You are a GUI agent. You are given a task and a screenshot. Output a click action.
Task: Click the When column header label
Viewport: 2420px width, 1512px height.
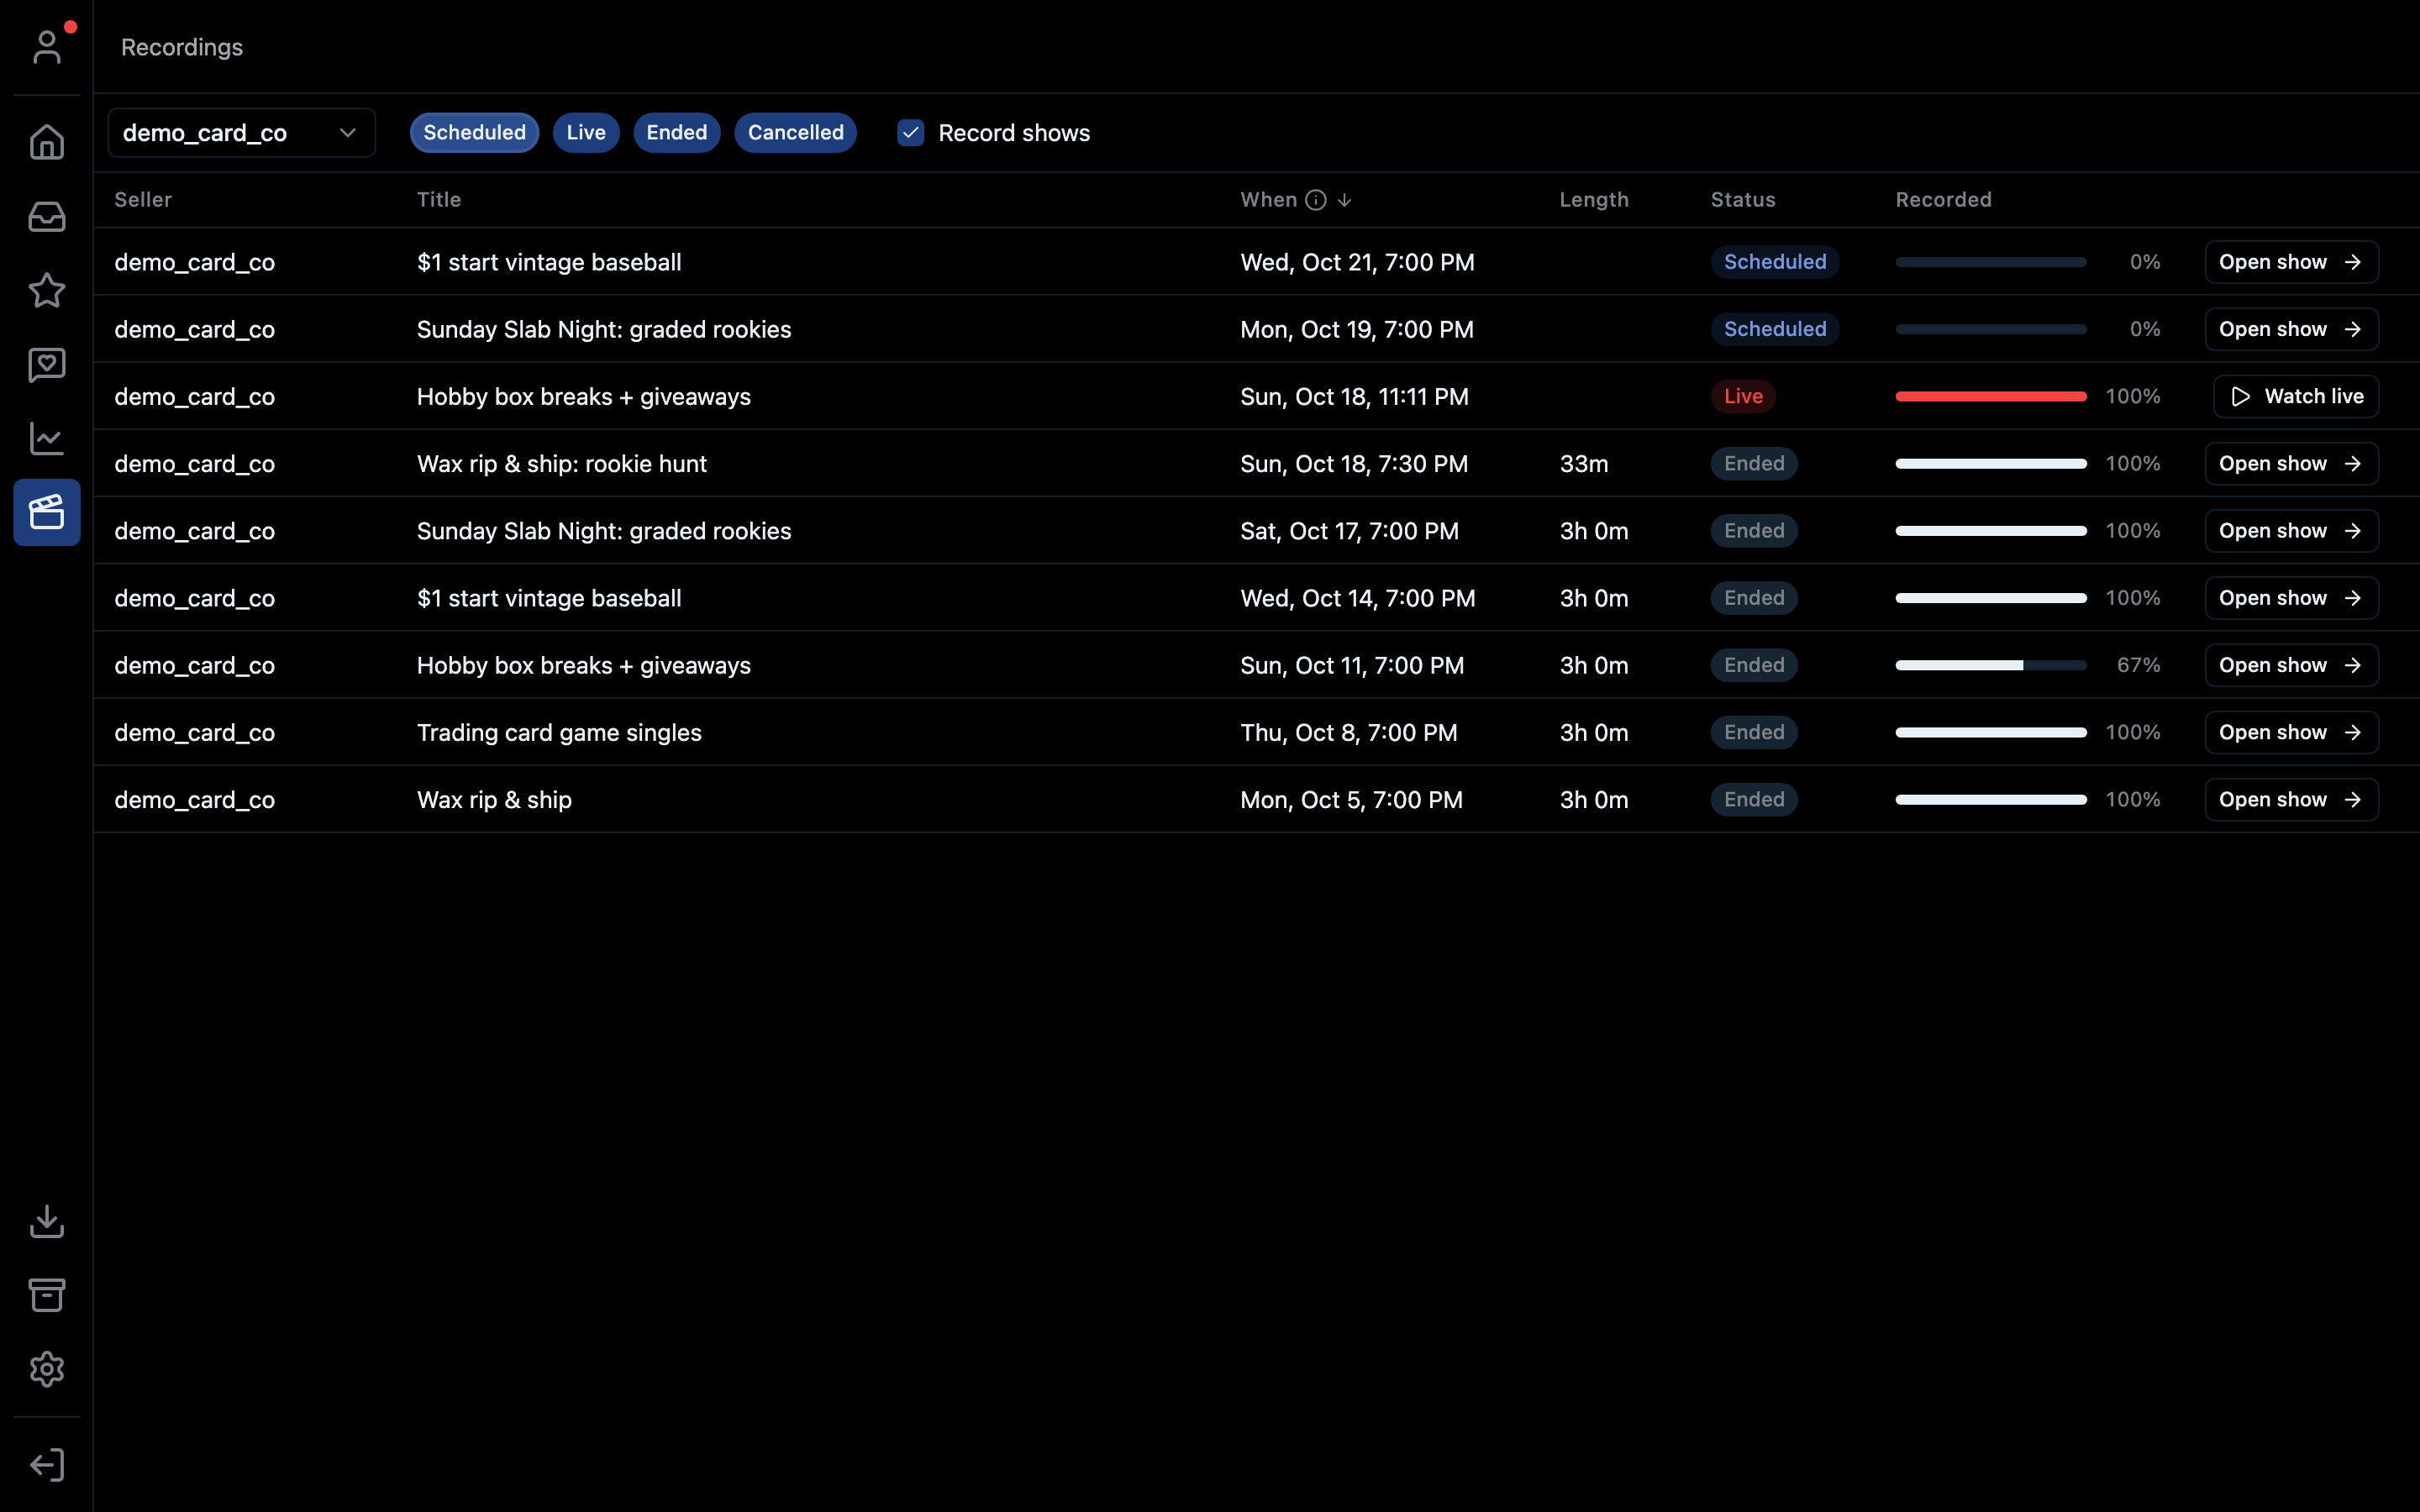[1269, 200]
